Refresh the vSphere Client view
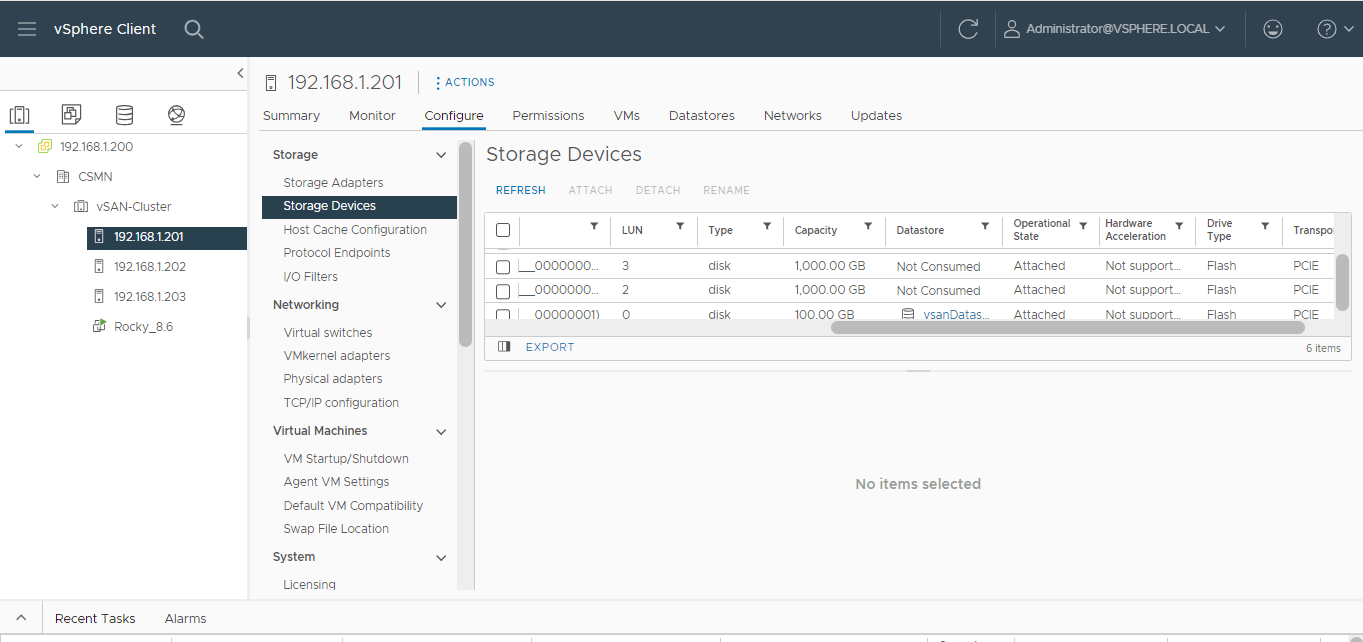Viewport: 1363px width, 642px height. 967,29
